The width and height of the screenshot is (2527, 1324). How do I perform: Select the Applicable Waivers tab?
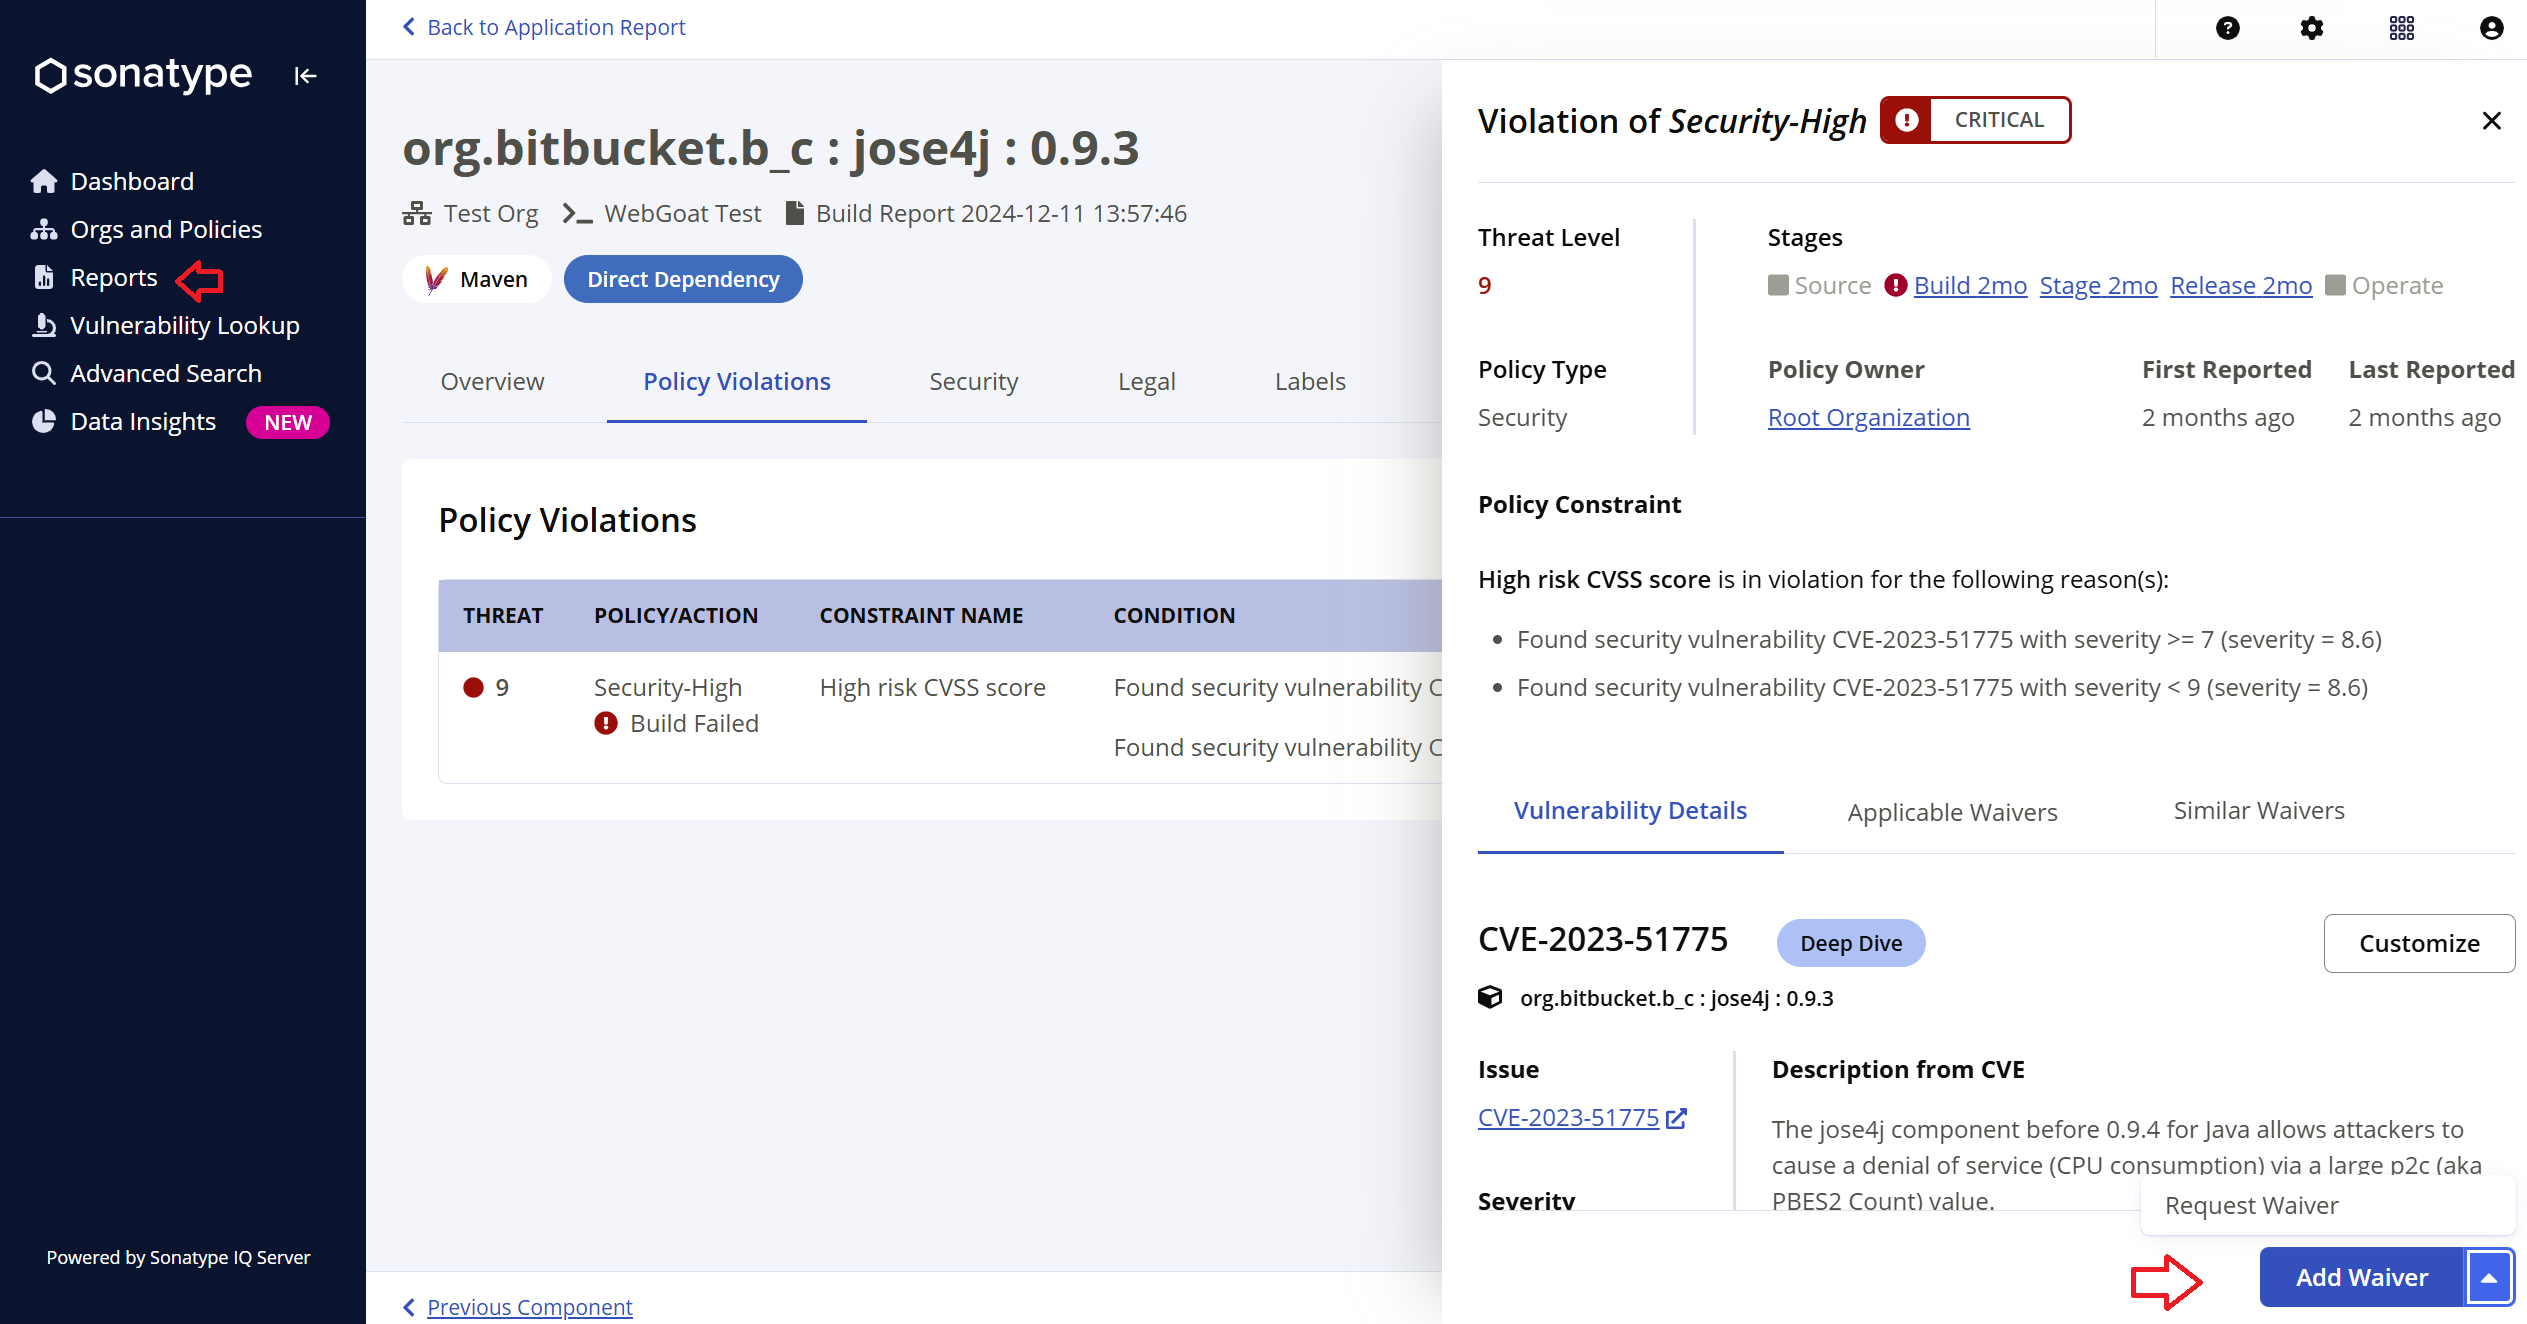point(1952,812)
